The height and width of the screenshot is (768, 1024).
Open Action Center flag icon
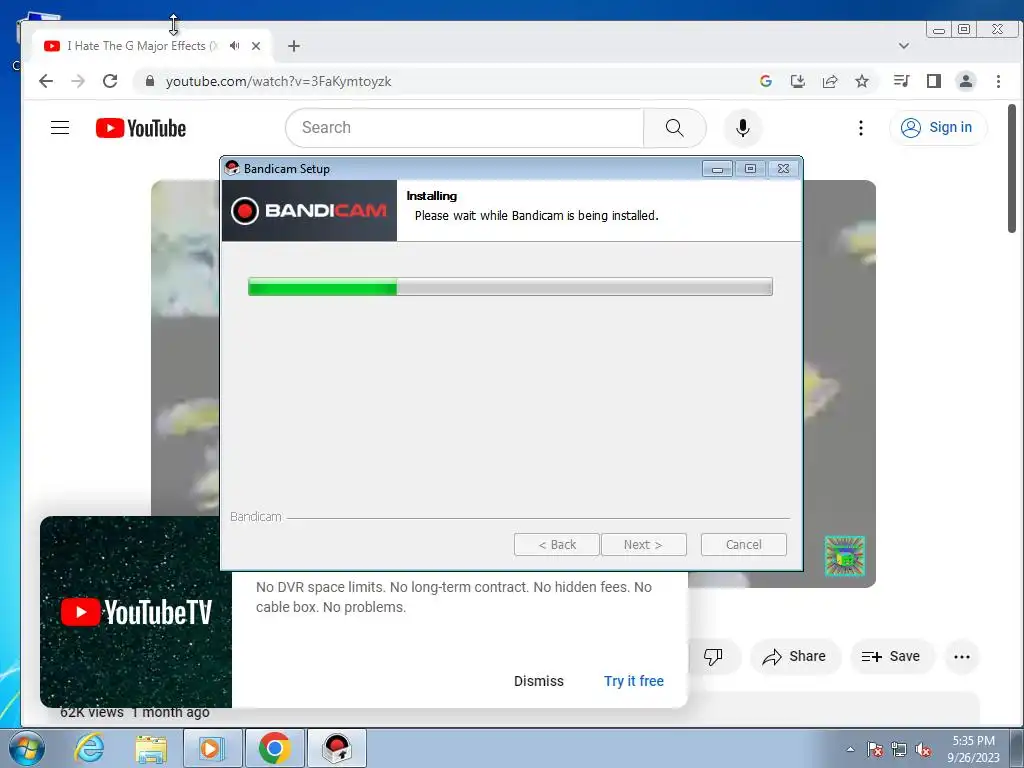point(875,749)
